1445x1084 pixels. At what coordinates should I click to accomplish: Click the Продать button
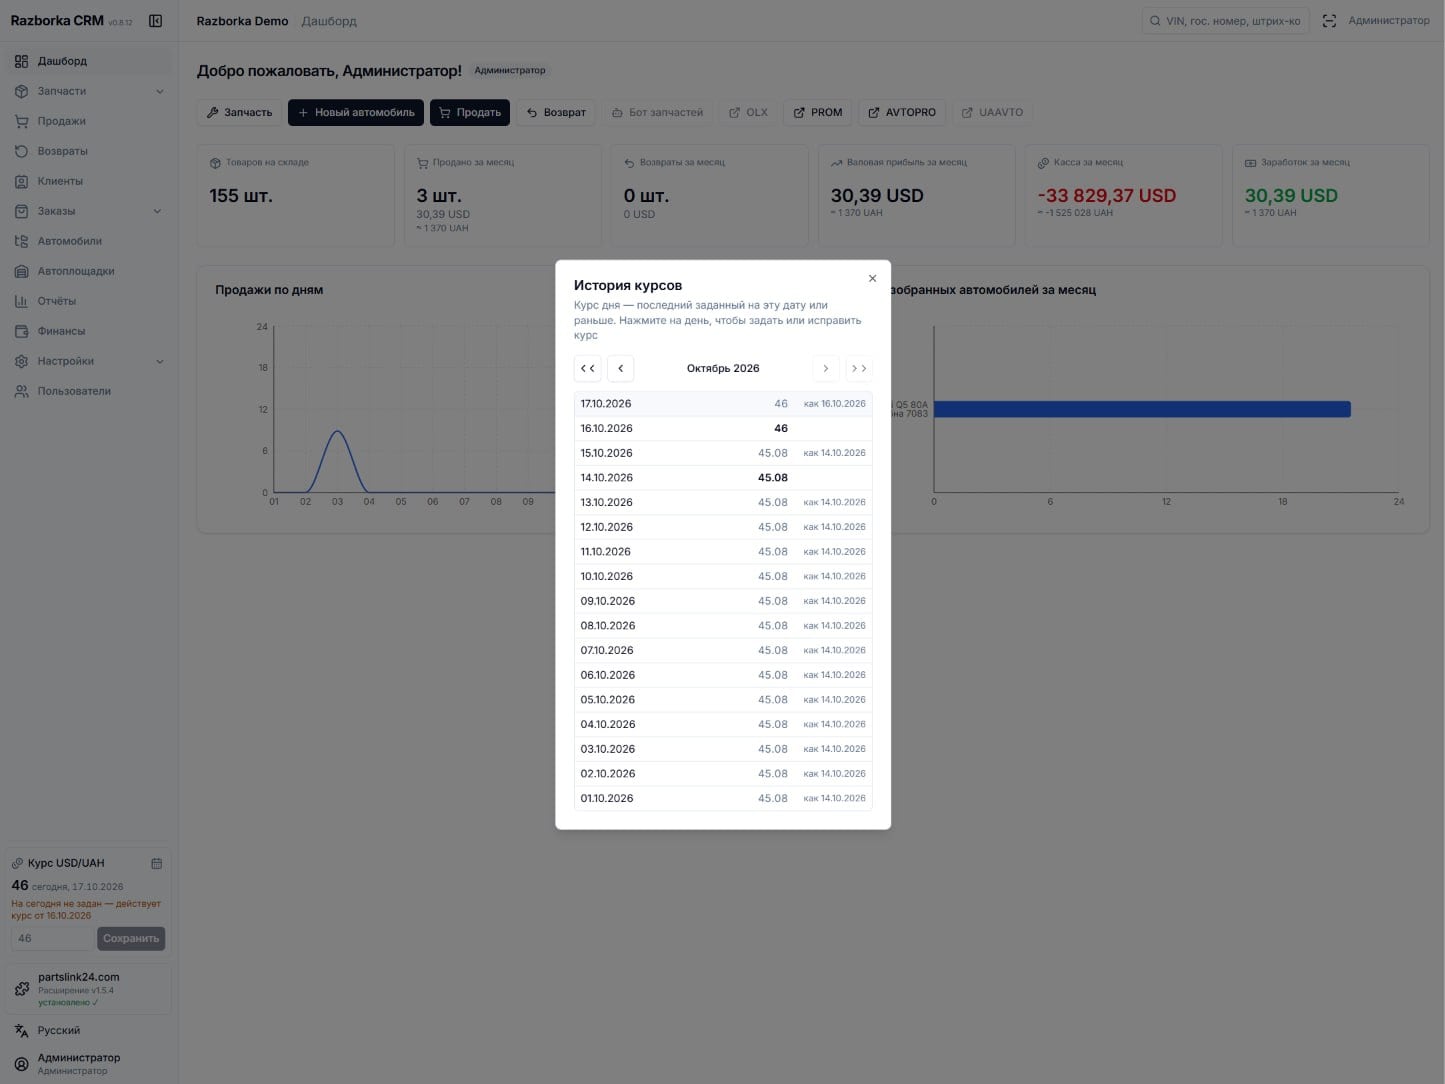(x=470, y=112)
